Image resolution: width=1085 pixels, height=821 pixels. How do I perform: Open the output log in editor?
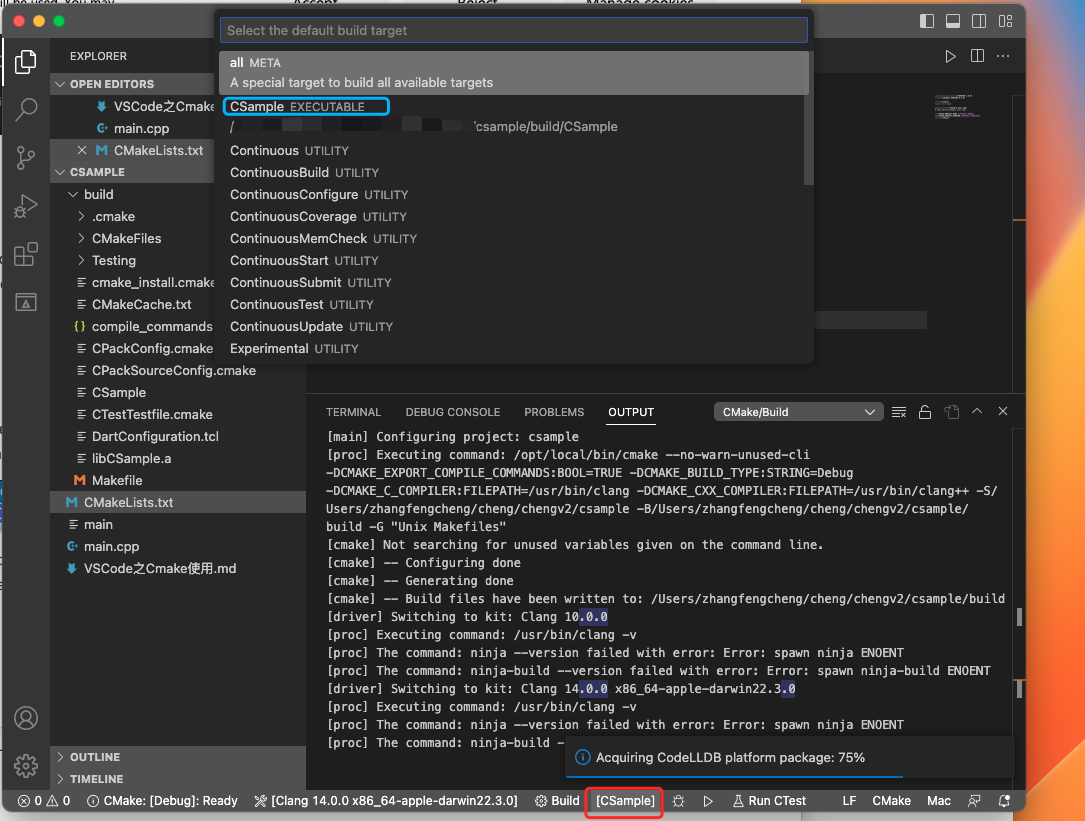coord(951,412)
